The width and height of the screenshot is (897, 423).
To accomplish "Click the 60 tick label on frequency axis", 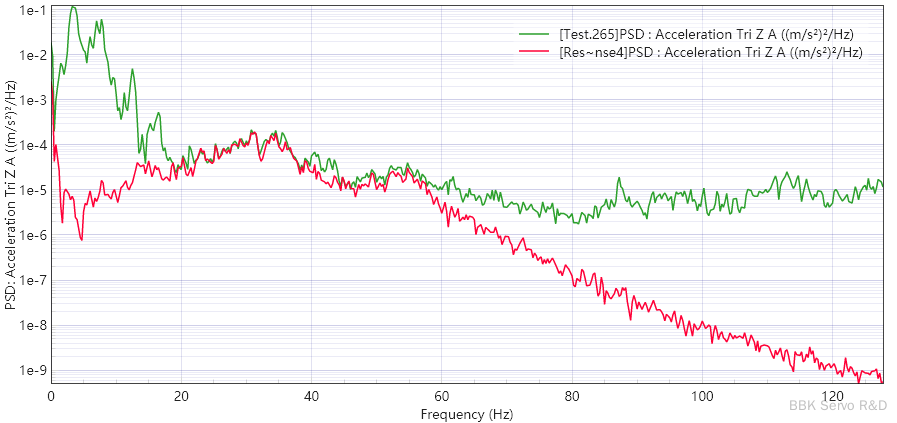I will [x=442, y=395].
